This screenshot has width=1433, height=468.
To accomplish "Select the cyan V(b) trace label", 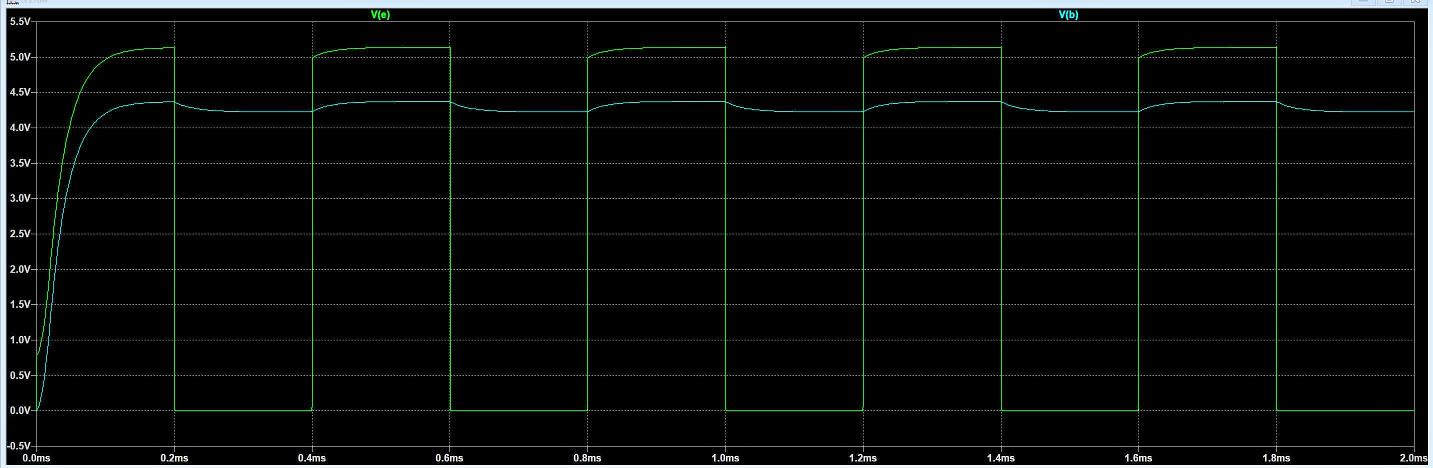I will click(1068, 15).
